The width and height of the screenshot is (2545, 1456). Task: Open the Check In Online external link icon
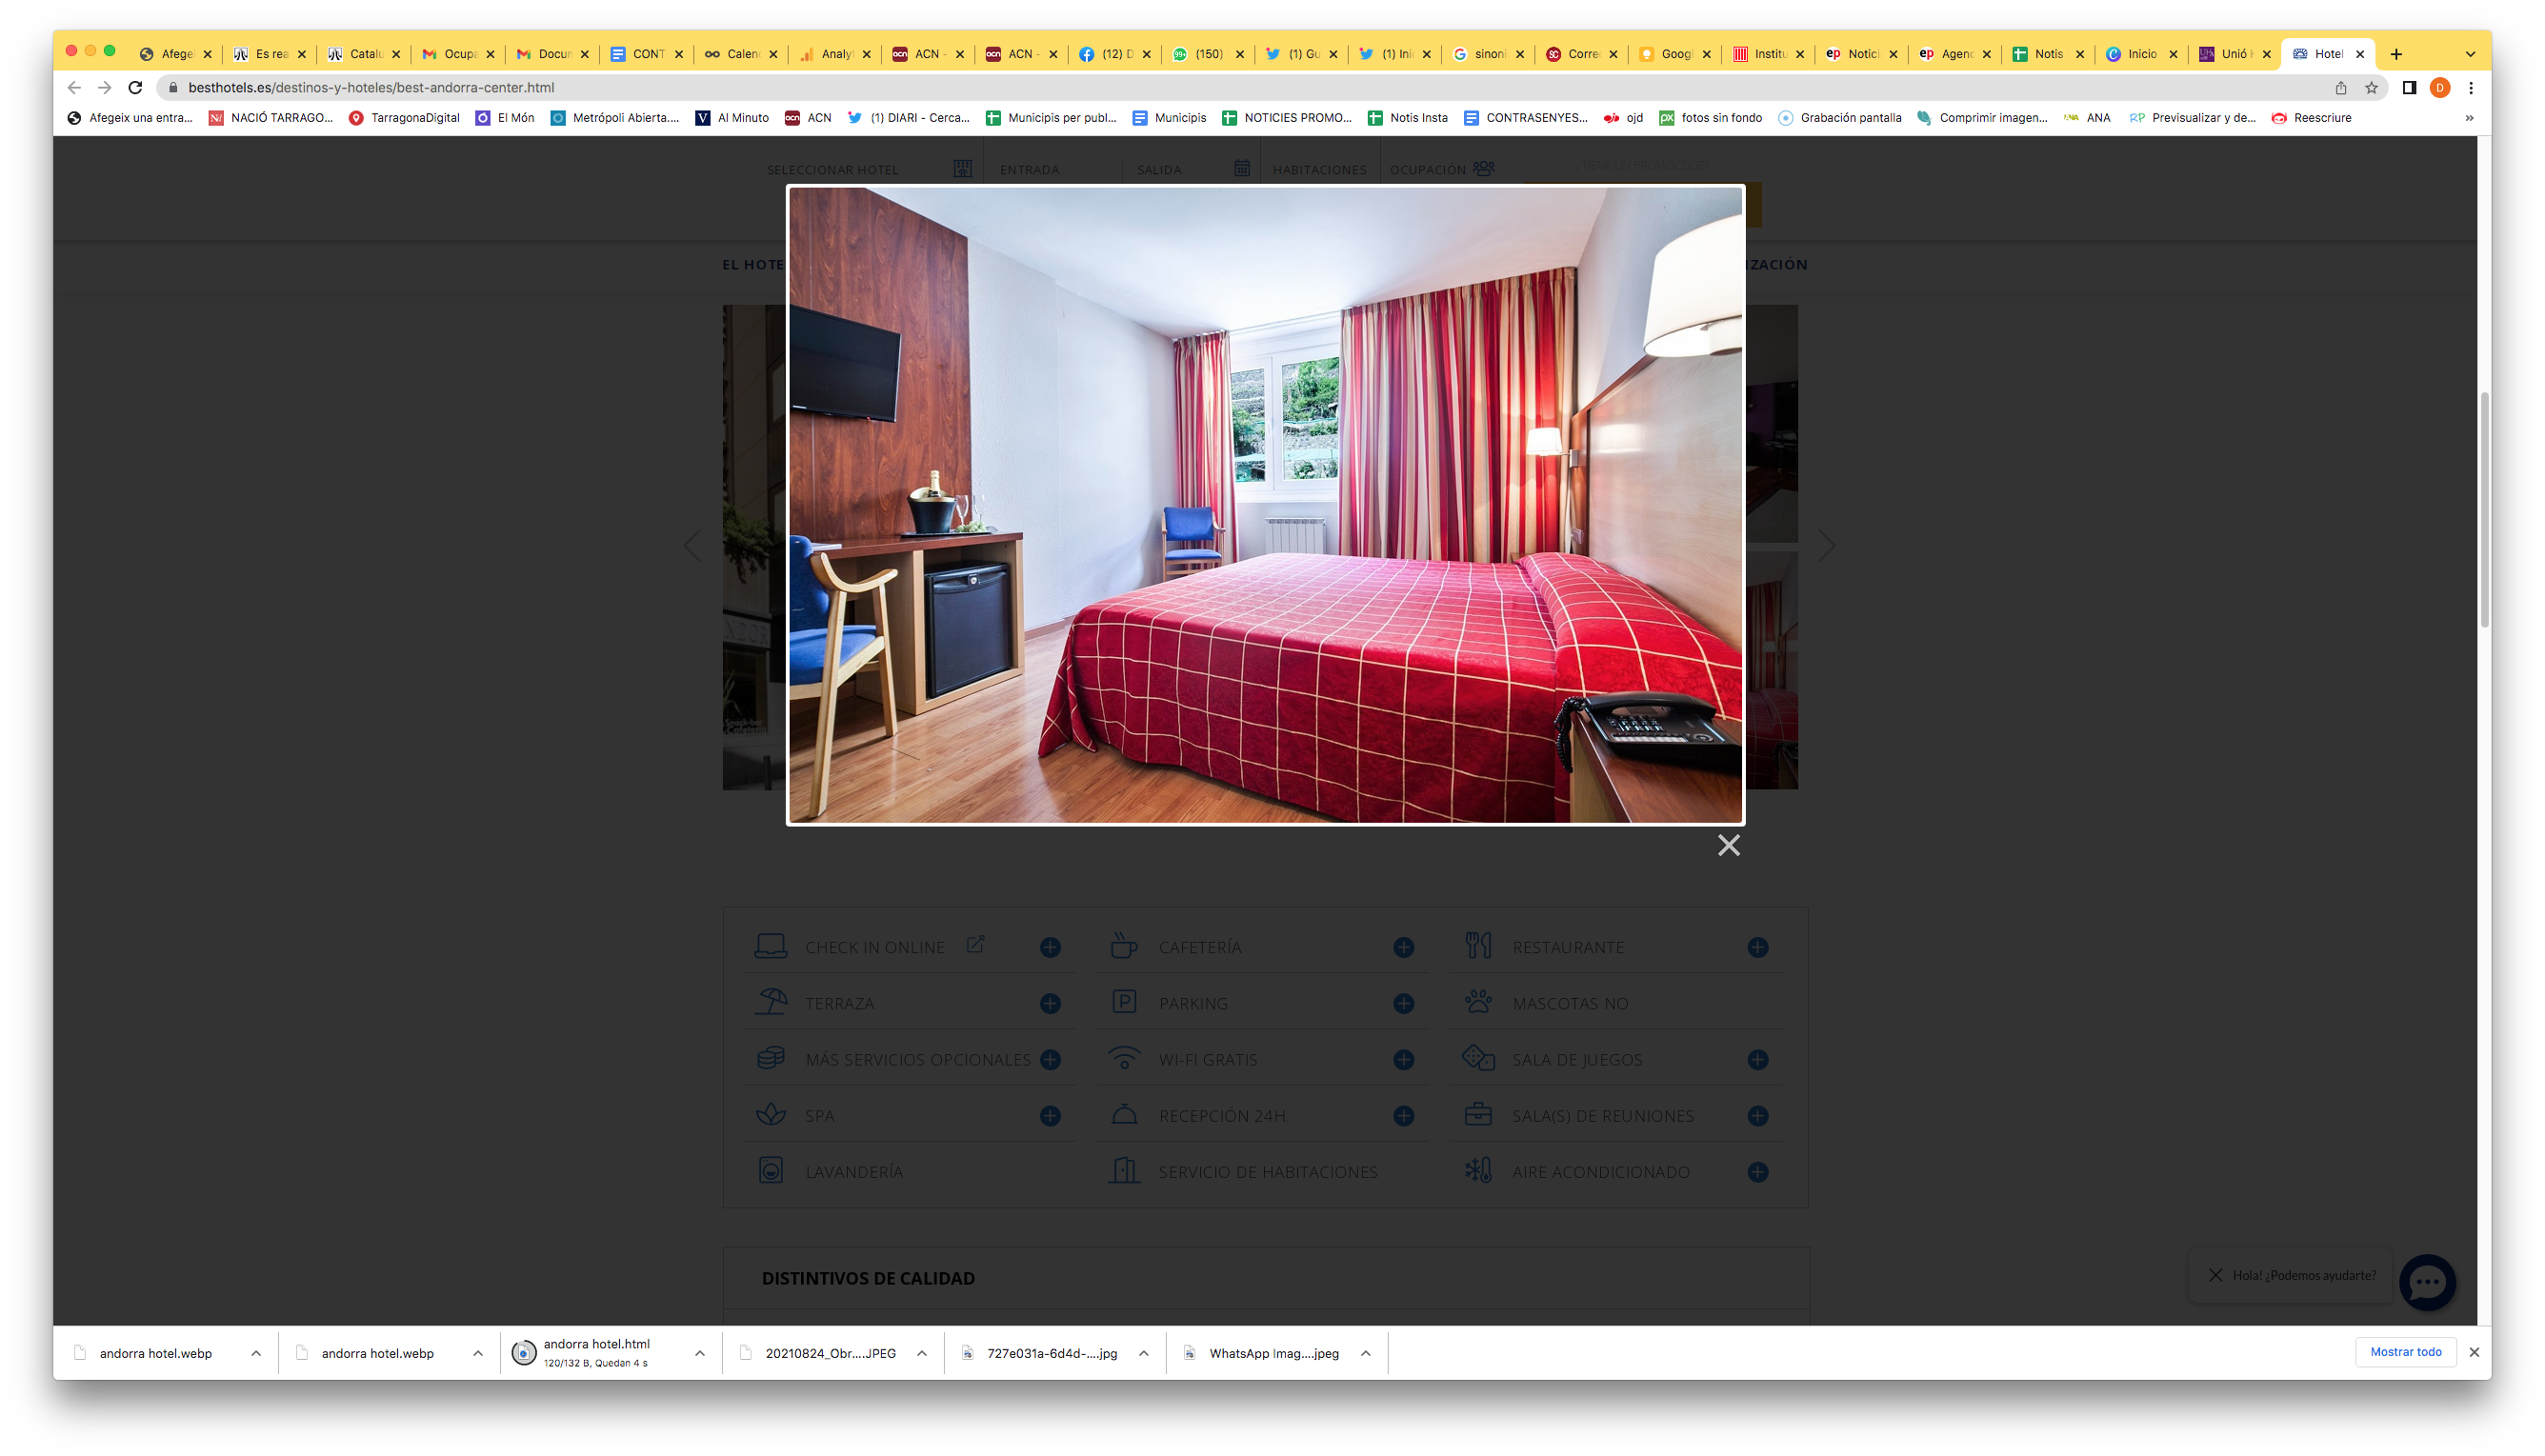[976, 943]
